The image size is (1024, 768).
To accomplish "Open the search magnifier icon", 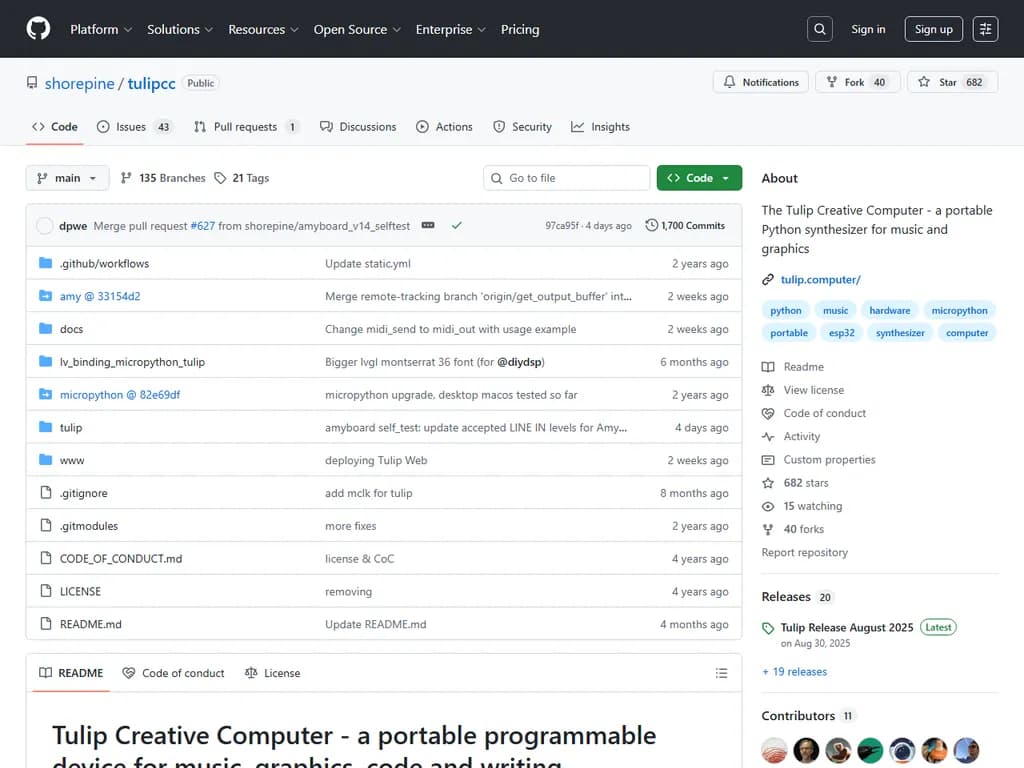I will pyautogui.click(x=820, y=29).
